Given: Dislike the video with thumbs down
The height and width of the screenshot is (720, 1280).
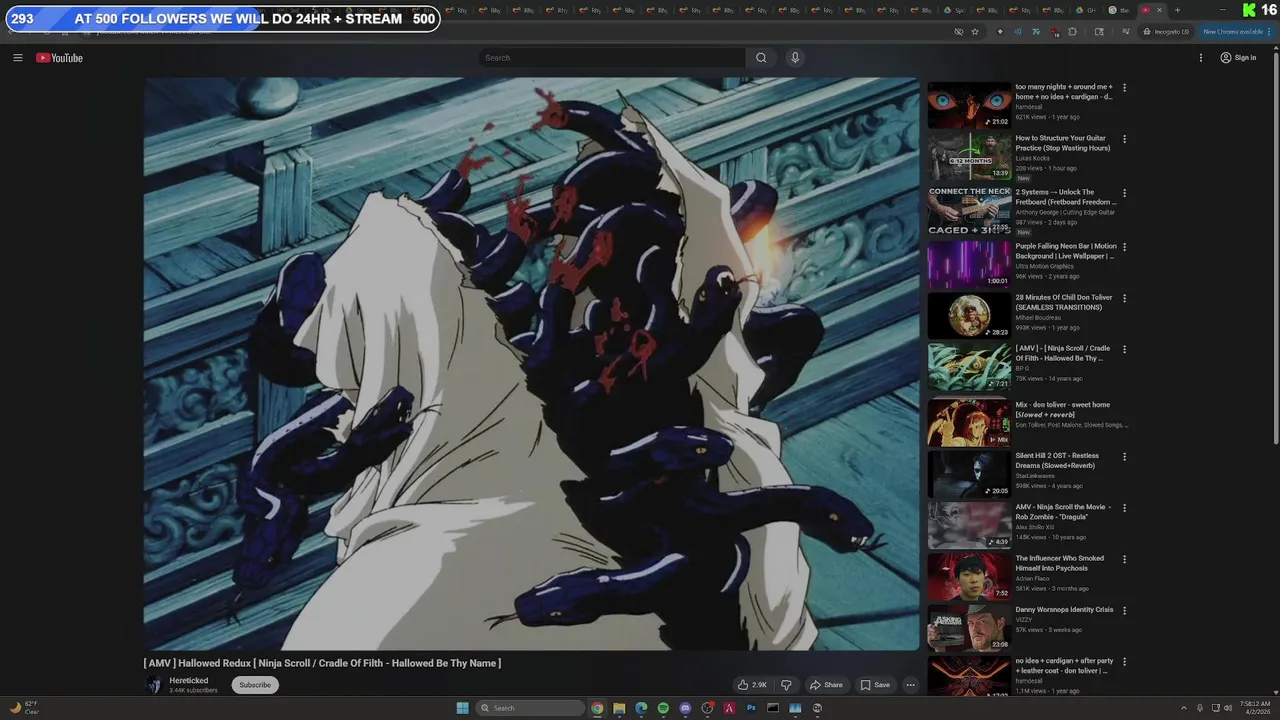Looking at the screenshot, I should point(786,685).
